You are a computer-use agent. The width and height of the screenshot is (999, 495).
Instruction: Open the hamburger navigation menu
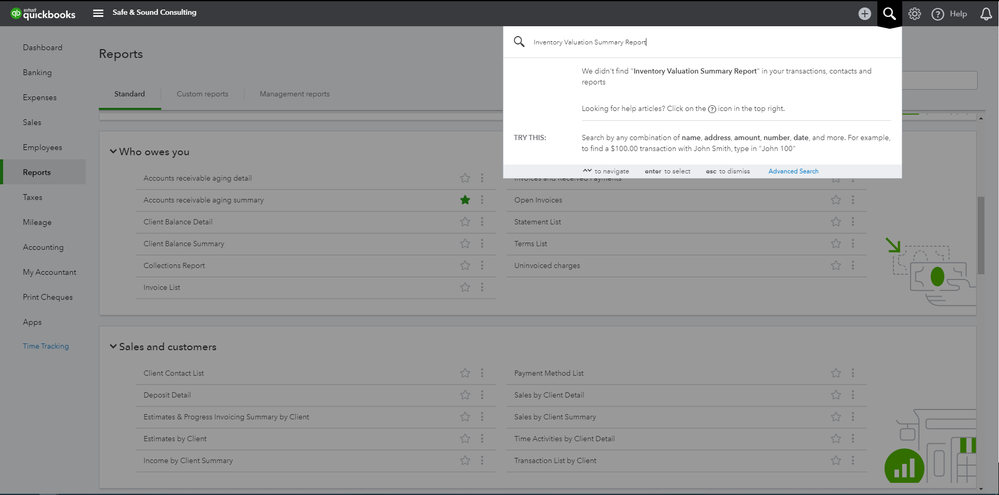click(98, 13)
